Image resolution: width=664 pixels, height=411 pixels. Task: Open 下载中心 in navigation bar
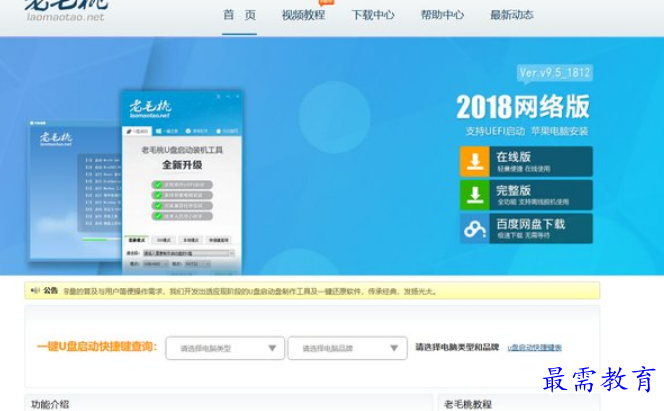(373, 15)
